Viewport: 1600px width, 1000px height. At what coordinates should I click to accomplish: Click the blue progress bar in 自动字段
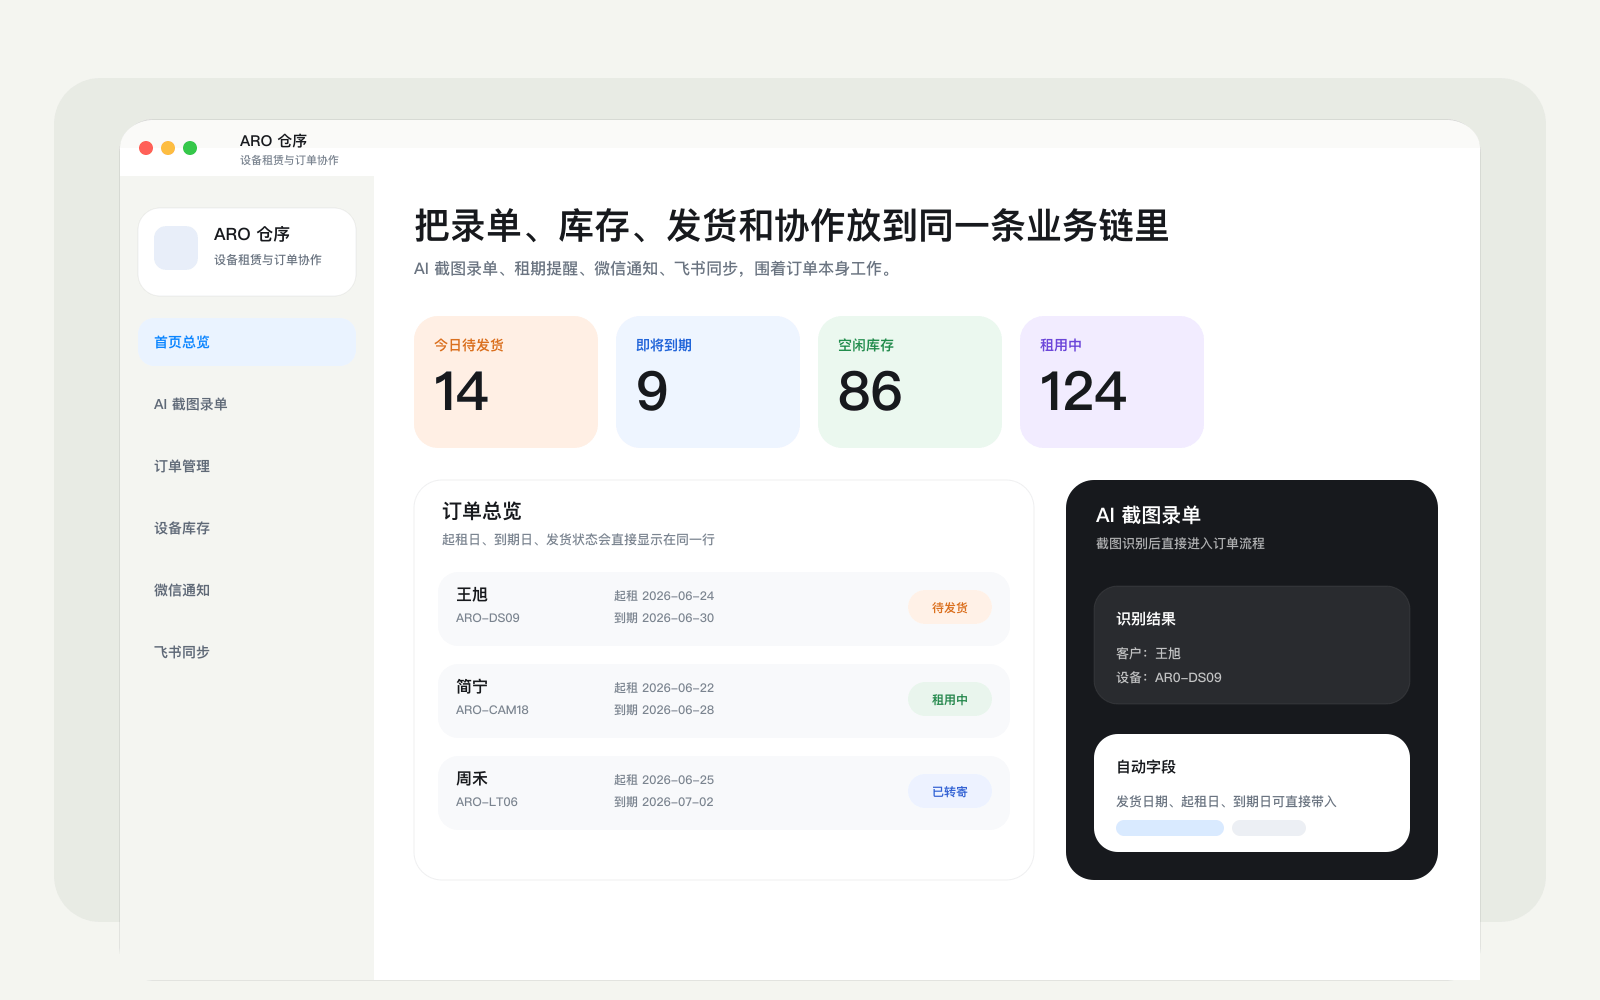point(1170,828)
